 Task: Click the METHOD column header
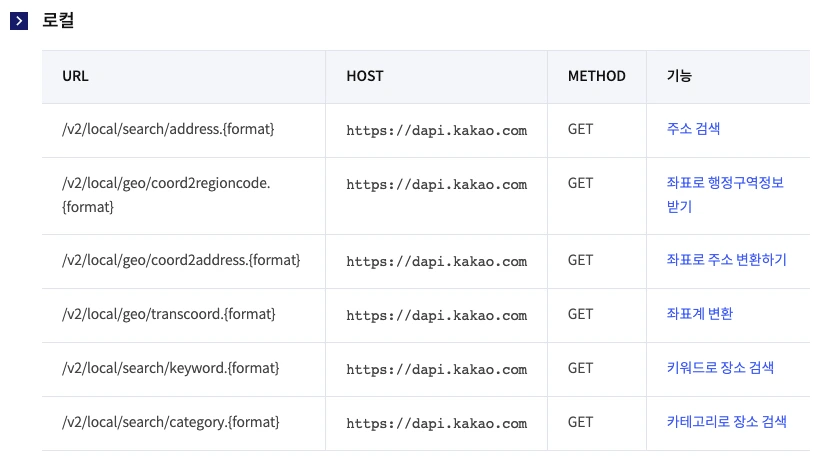[596, 76]
